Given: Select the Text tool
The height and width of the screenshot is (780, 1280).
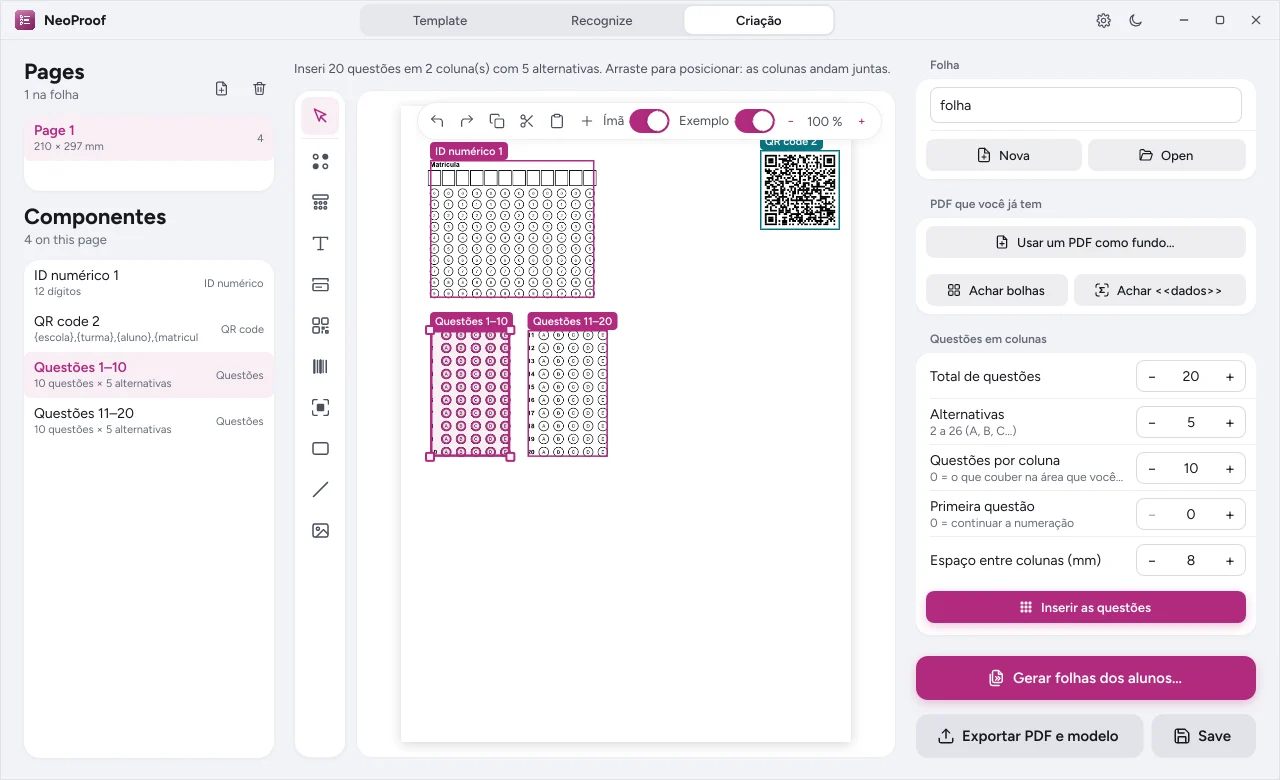Looking at the screenshot, I should (320, 244).
